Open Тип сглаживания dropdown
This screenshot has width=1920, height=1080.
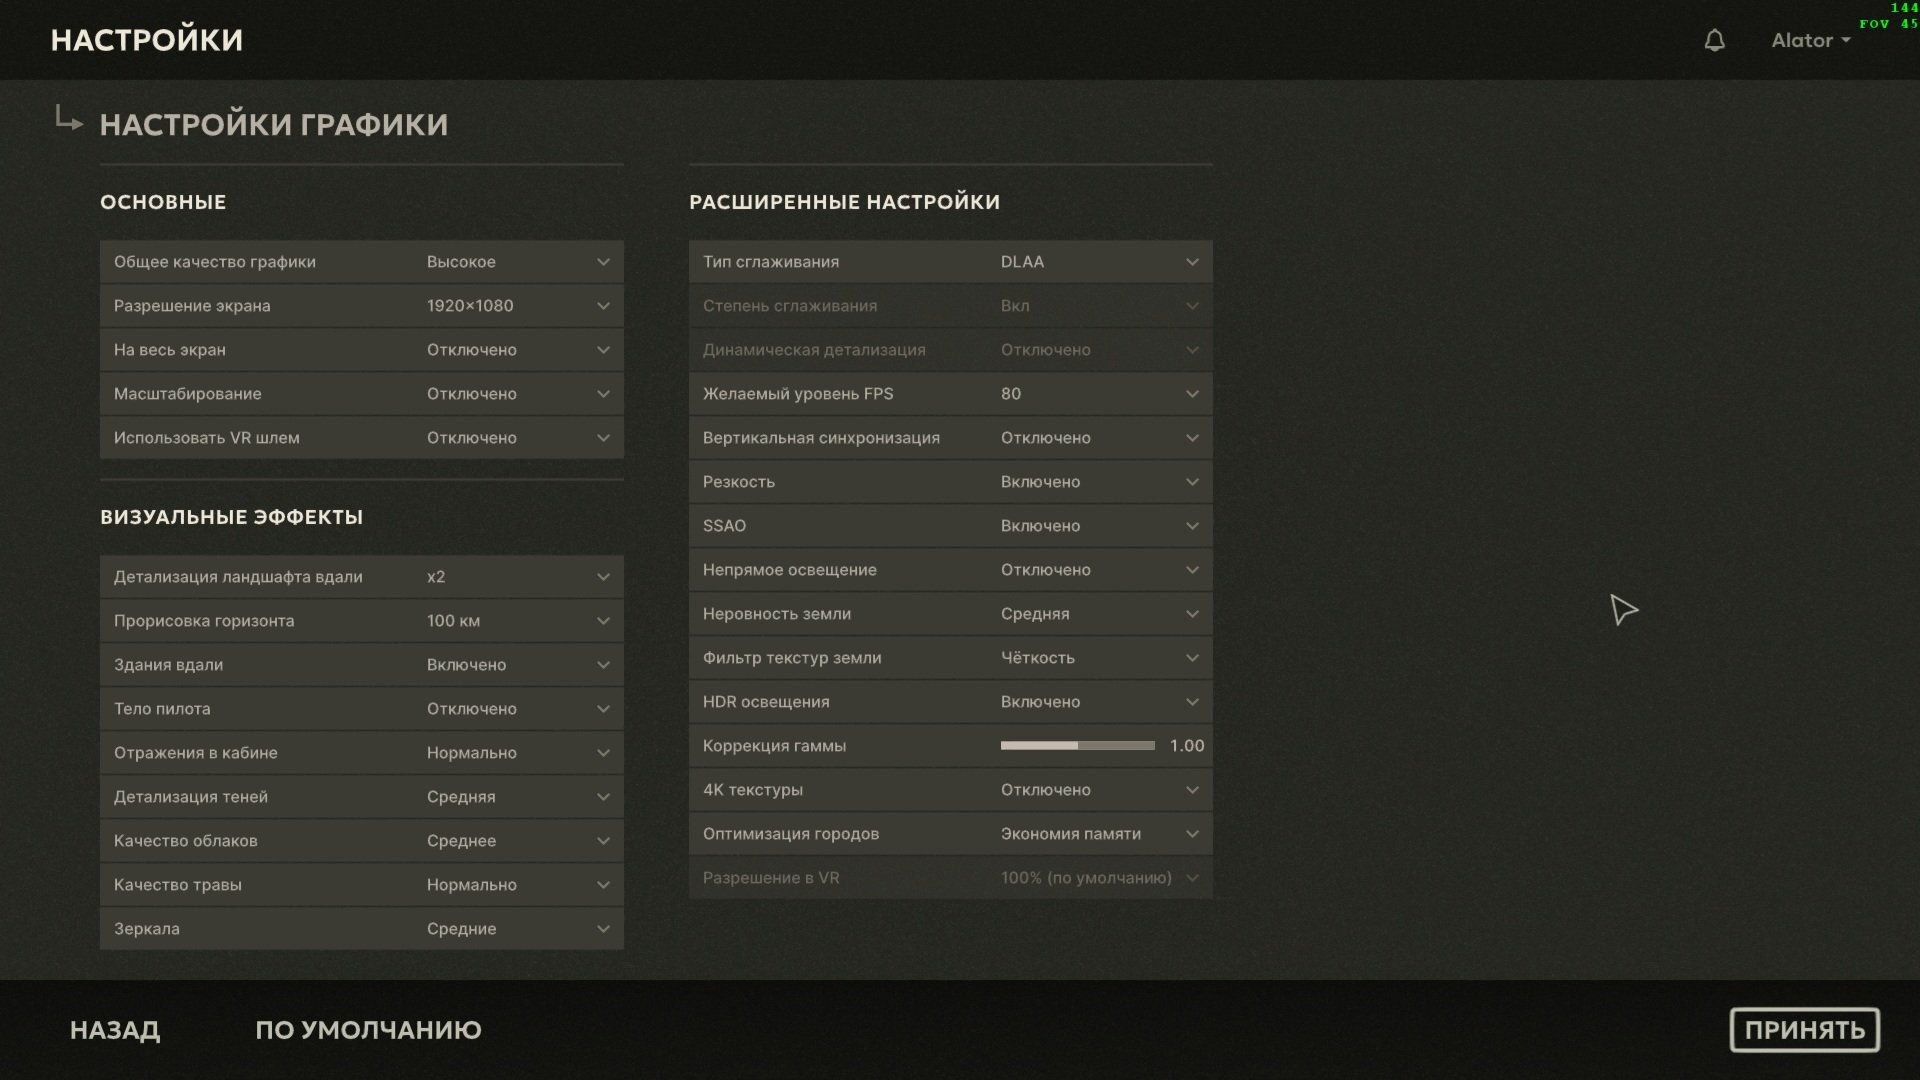[951, 262]
